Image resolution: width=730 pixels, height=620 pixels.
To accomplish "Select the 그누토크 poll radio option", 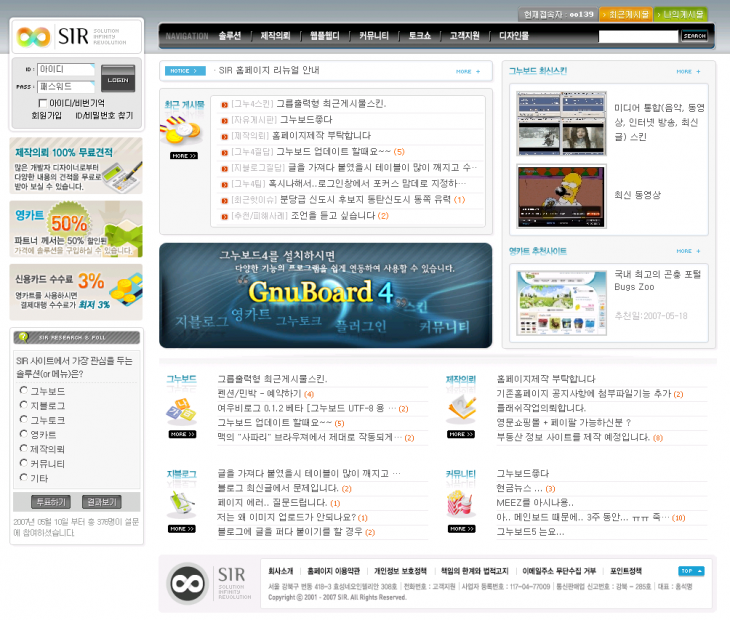I will 23,419.
